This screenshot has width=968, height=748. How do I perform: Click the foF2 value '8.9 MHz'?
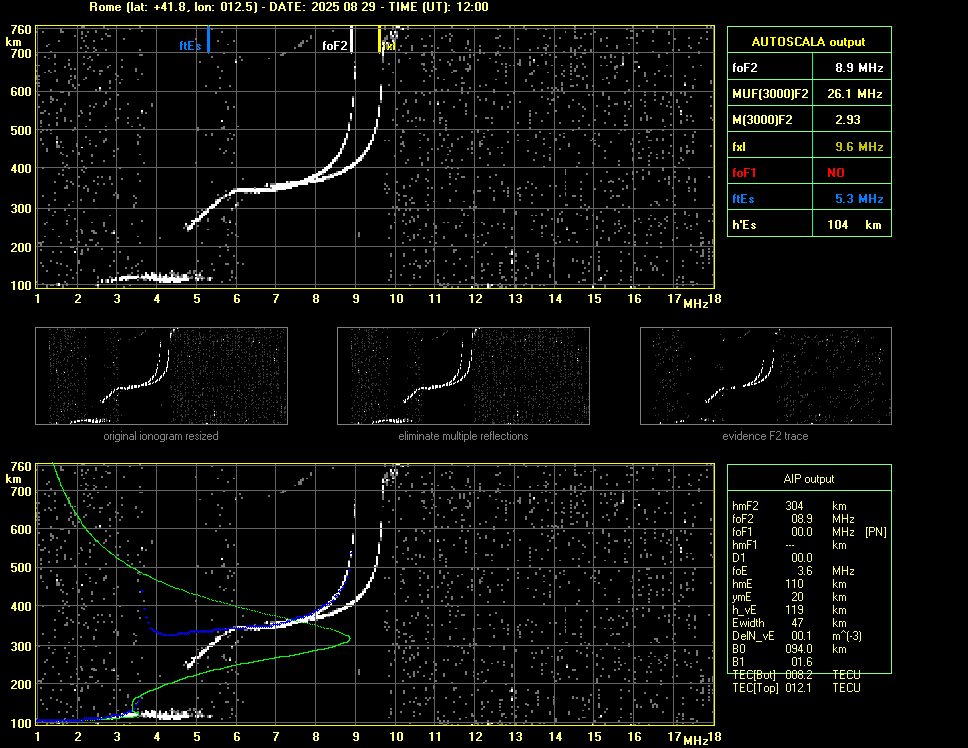coord(859,68)
